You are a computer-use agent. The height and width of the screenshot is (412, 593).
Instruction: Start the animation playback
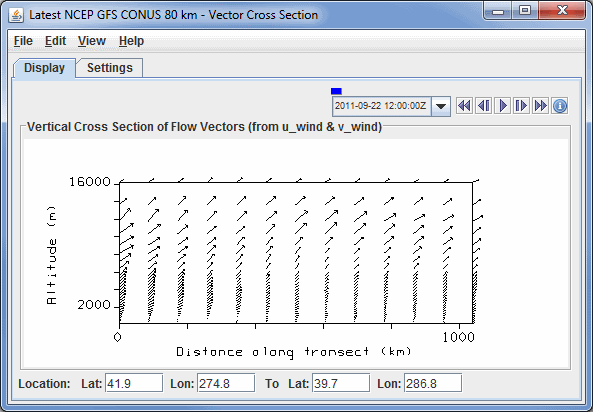[x=503, y=106]
